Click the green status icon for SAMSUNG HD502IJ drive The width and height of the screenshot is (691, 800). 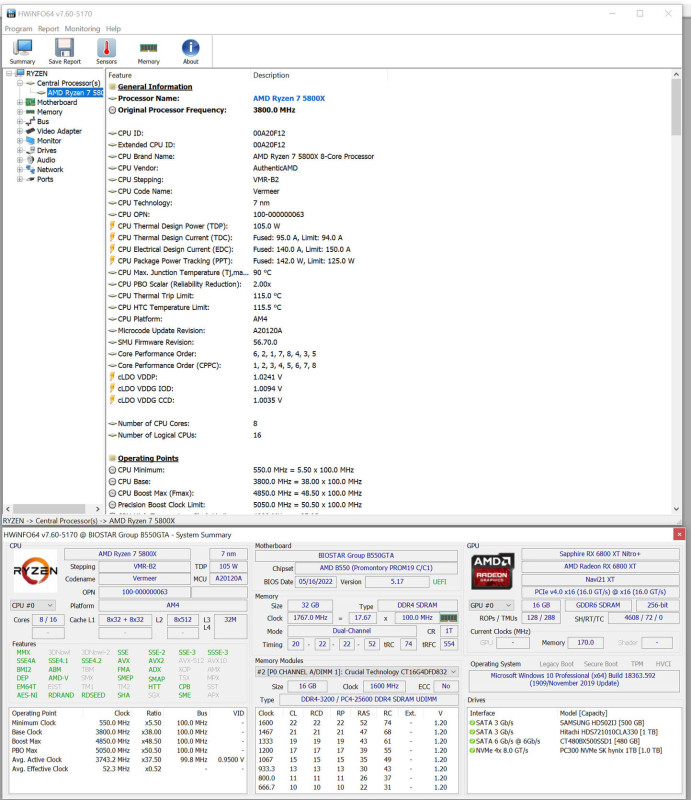click(x=472, y=722)
